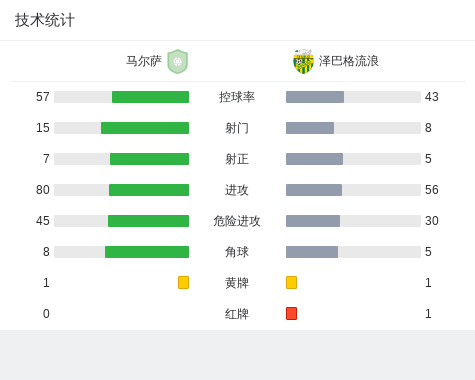Select the 红牌 stat label

click(x=237, y=314)
